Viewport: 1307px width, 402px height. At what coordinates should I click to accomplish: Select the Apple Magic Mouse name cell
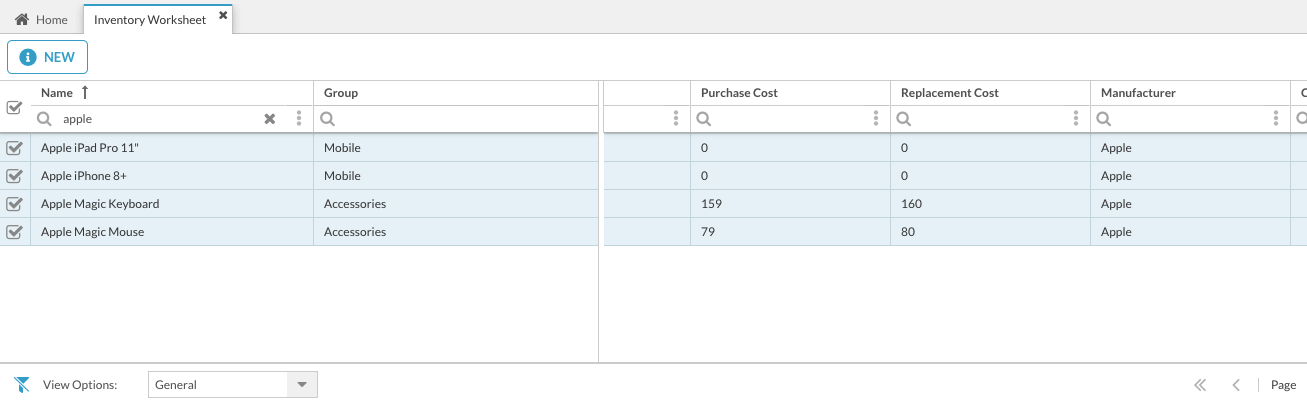(x=172, y=232)
